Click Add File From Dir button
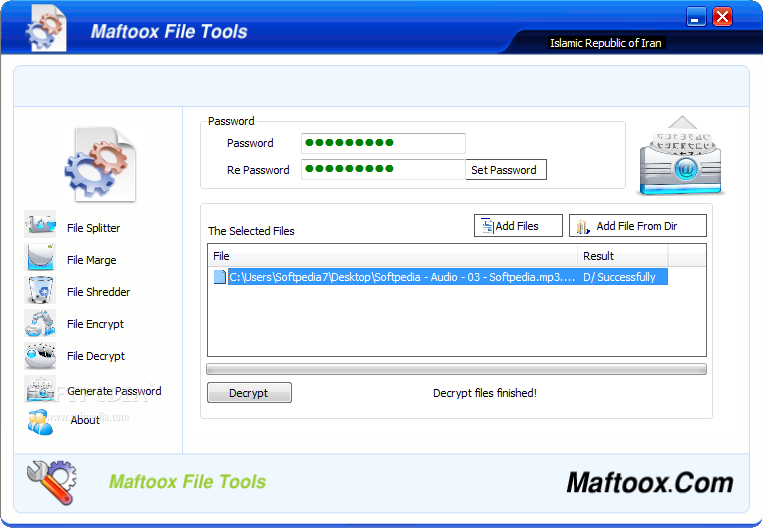 click(x=638, y=226)
